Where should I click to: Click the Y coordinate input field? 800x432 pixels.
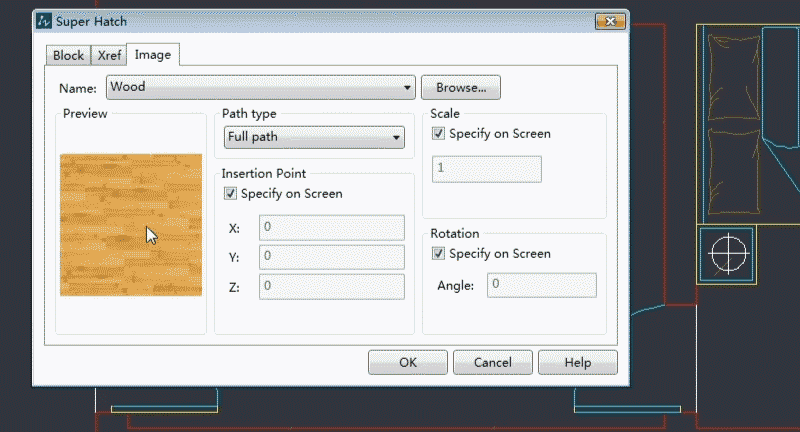point(331,257)
